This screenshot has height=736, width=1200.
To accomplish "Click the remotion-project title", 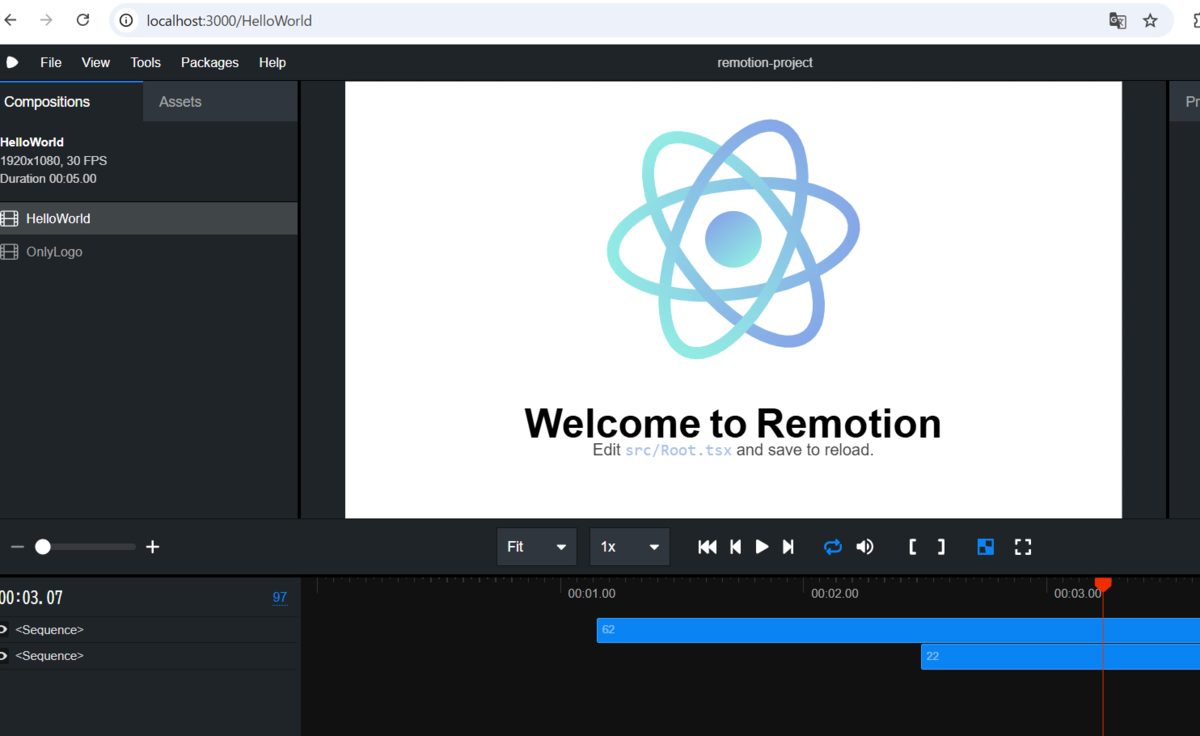I will (x=765, y=62).
